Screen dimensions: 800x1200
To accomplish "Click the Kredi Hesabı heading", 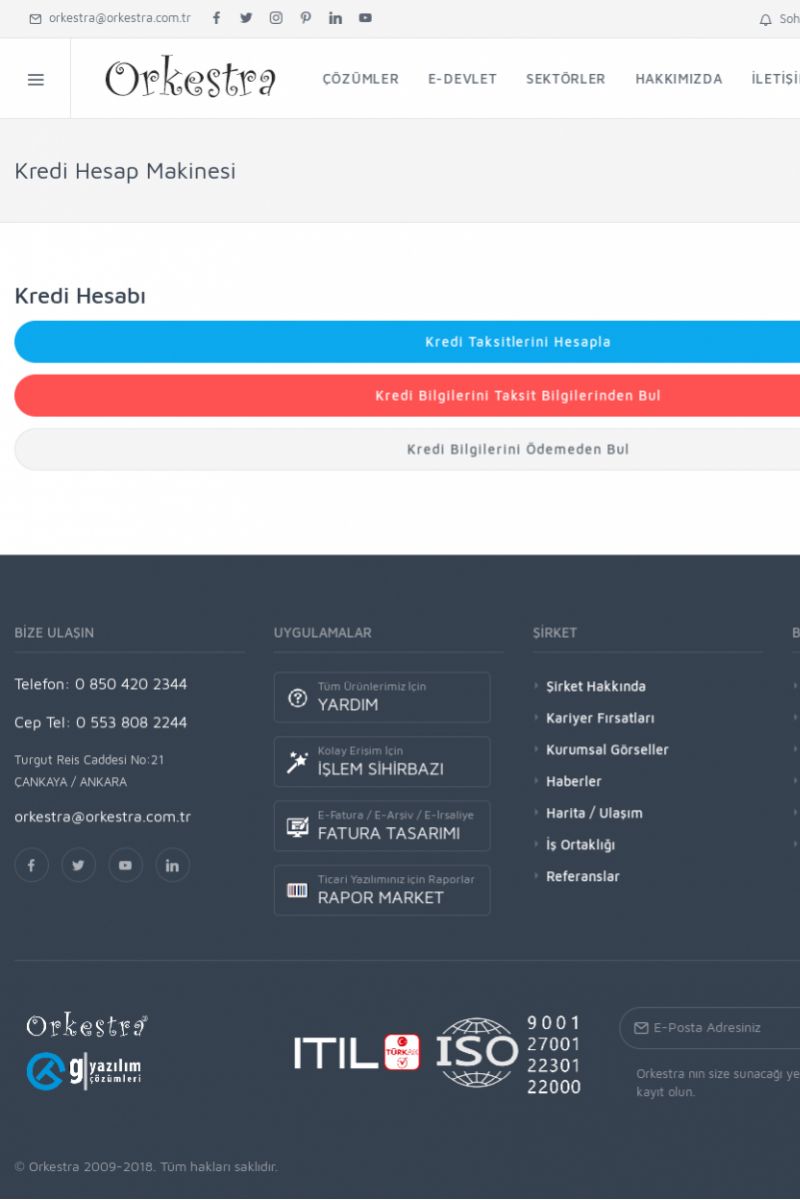I will pyautogui.click(x=80, y=296).
